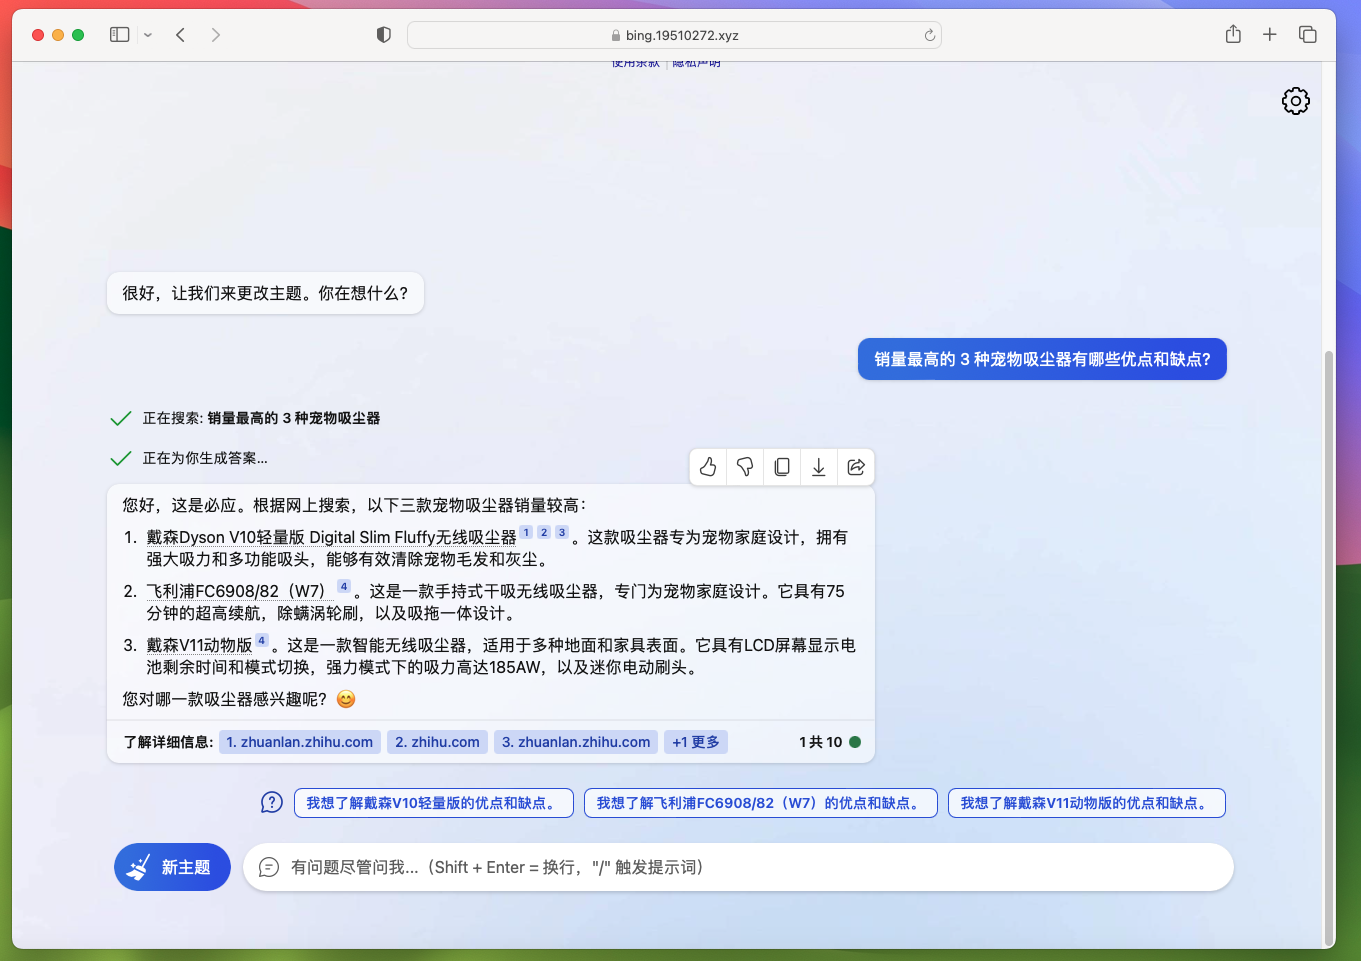
Task: Go back in Safari
Action: click(x=181, y=35)
